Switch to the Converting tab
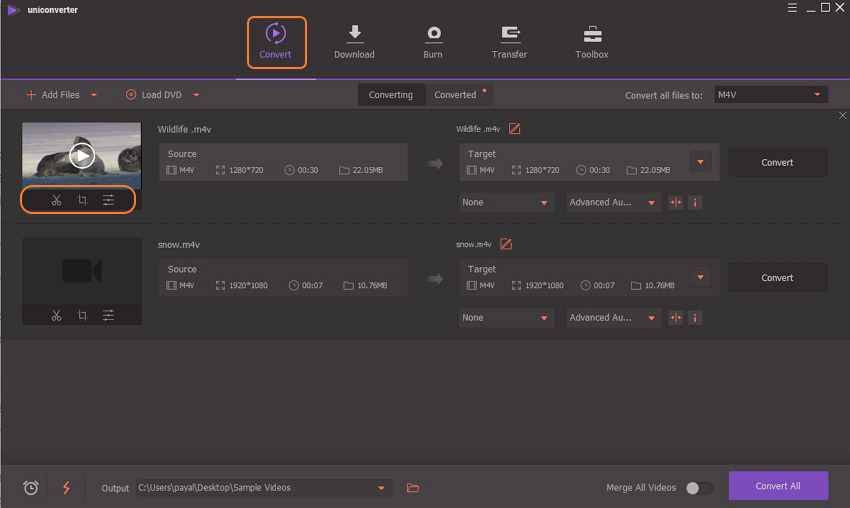The width and height of the screenshot is (850, 508). [390, 95]
